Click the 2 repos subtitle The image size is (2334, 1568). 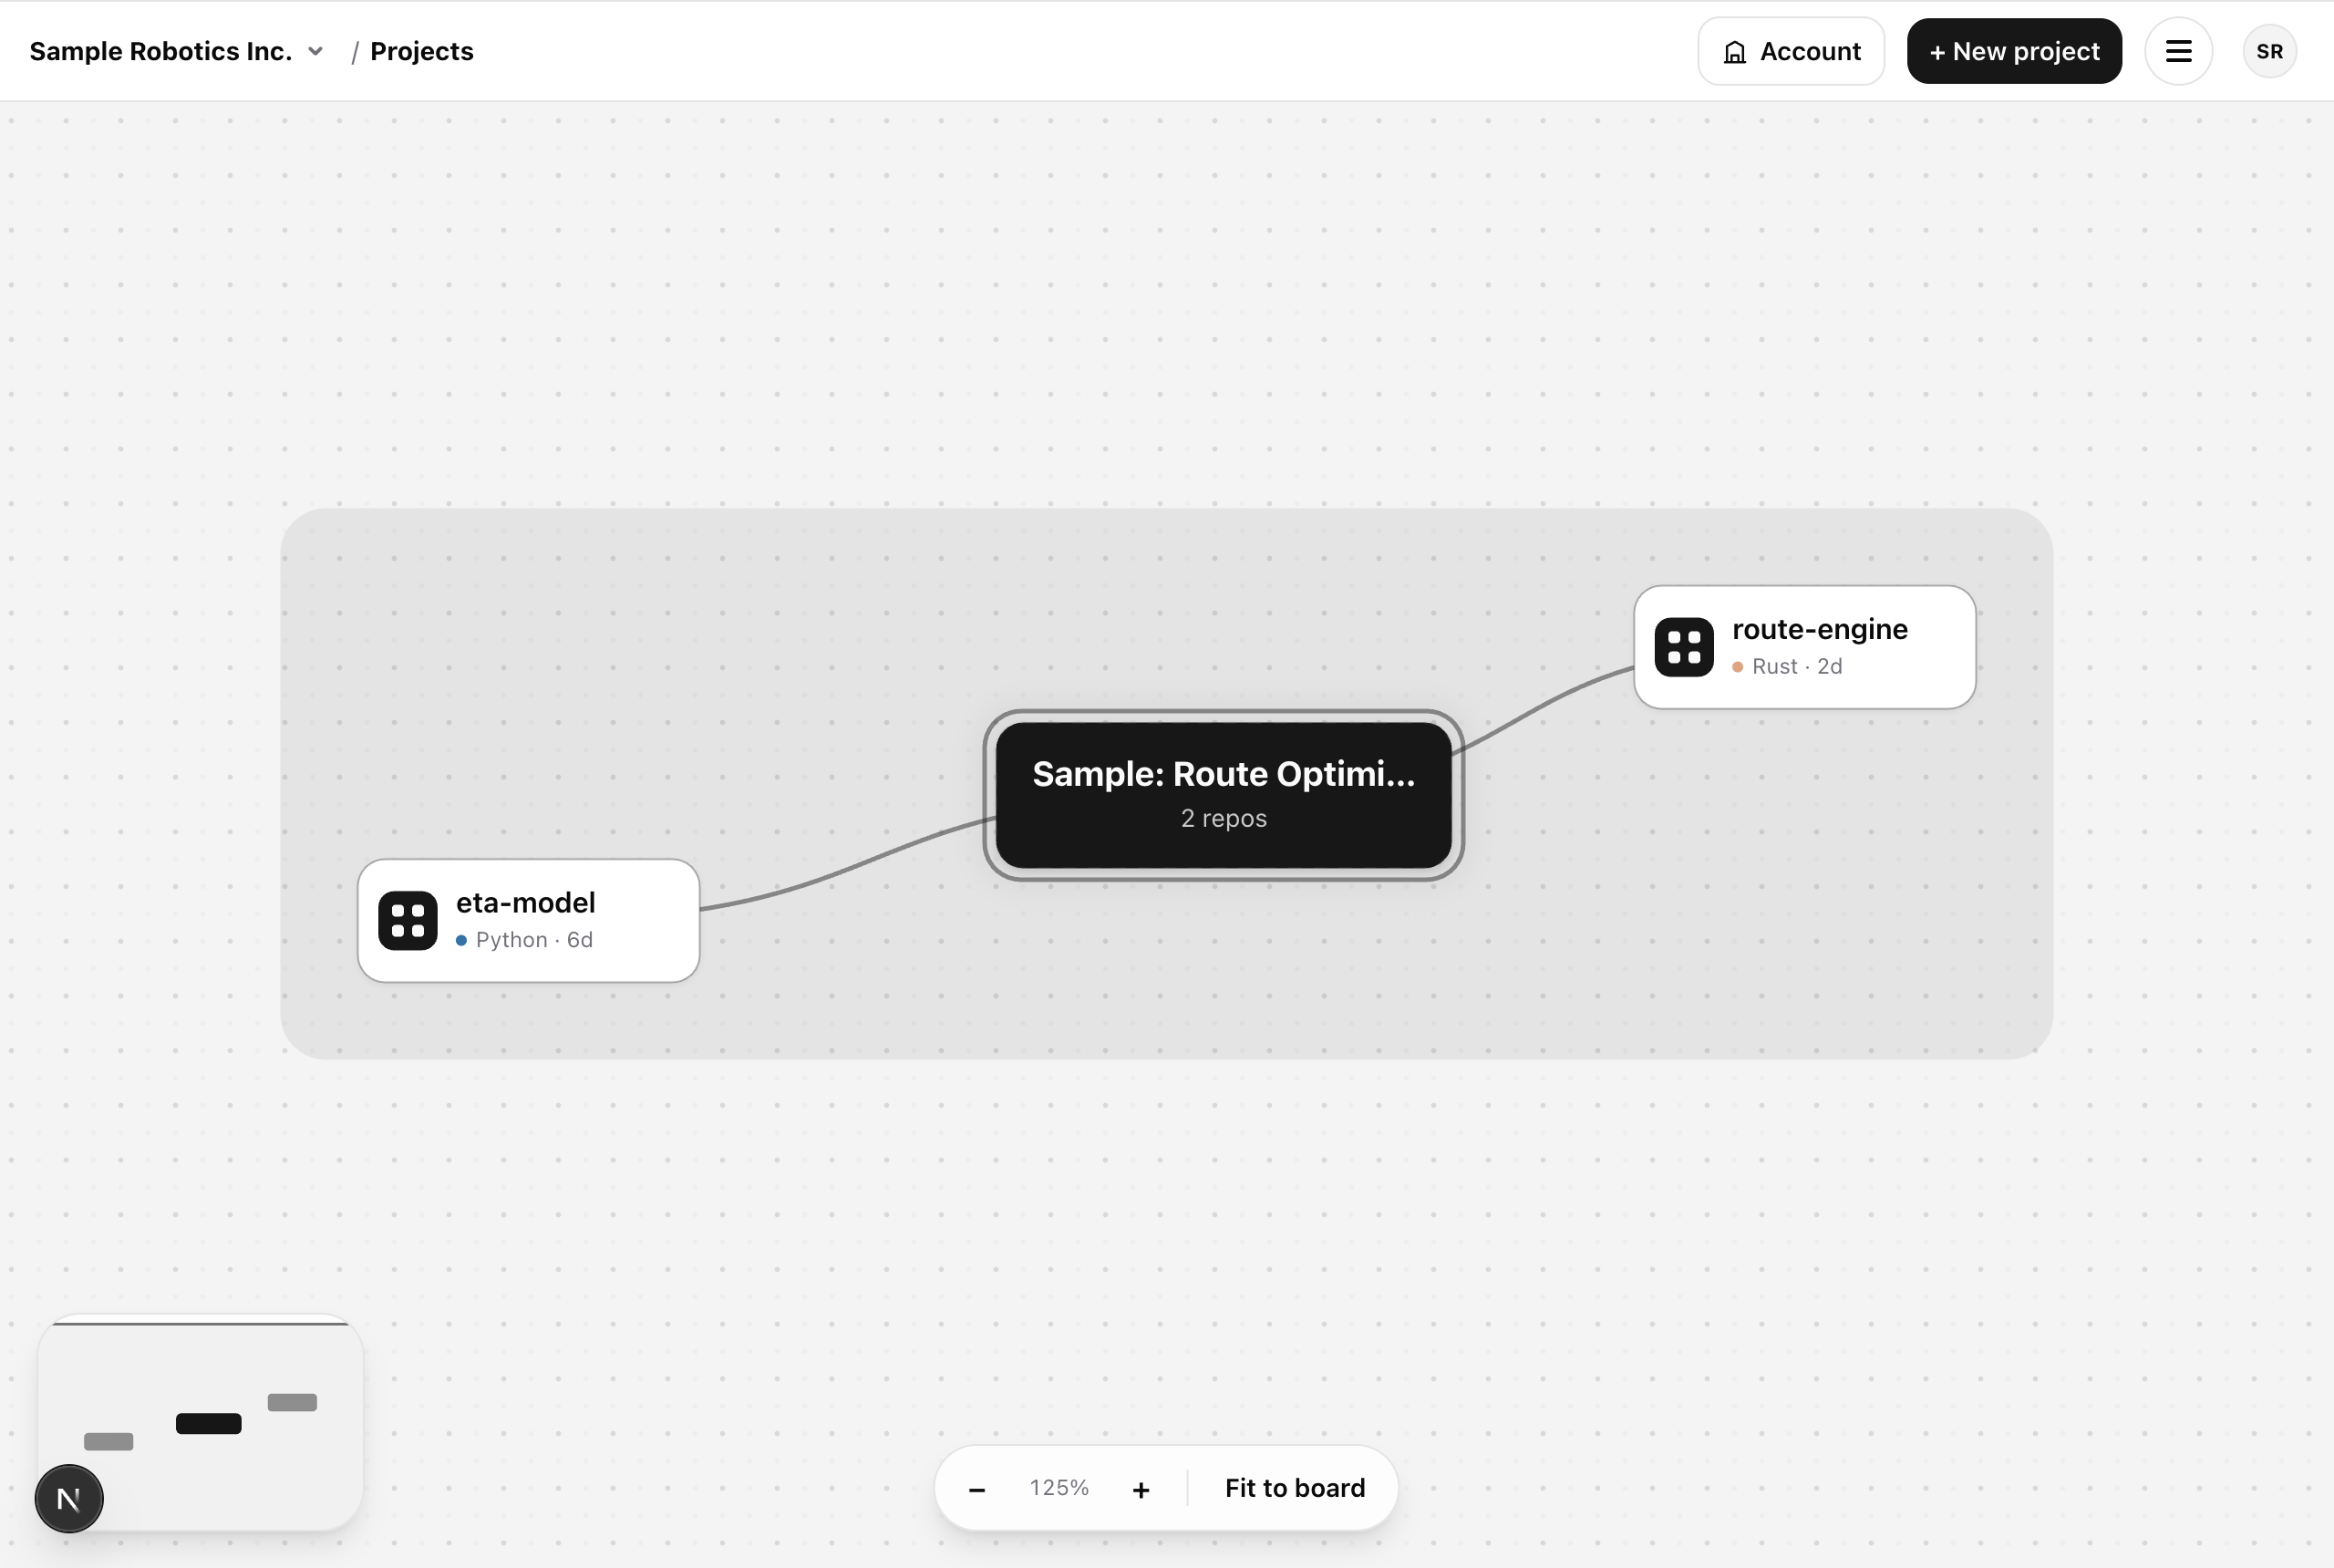(1224, 818)
